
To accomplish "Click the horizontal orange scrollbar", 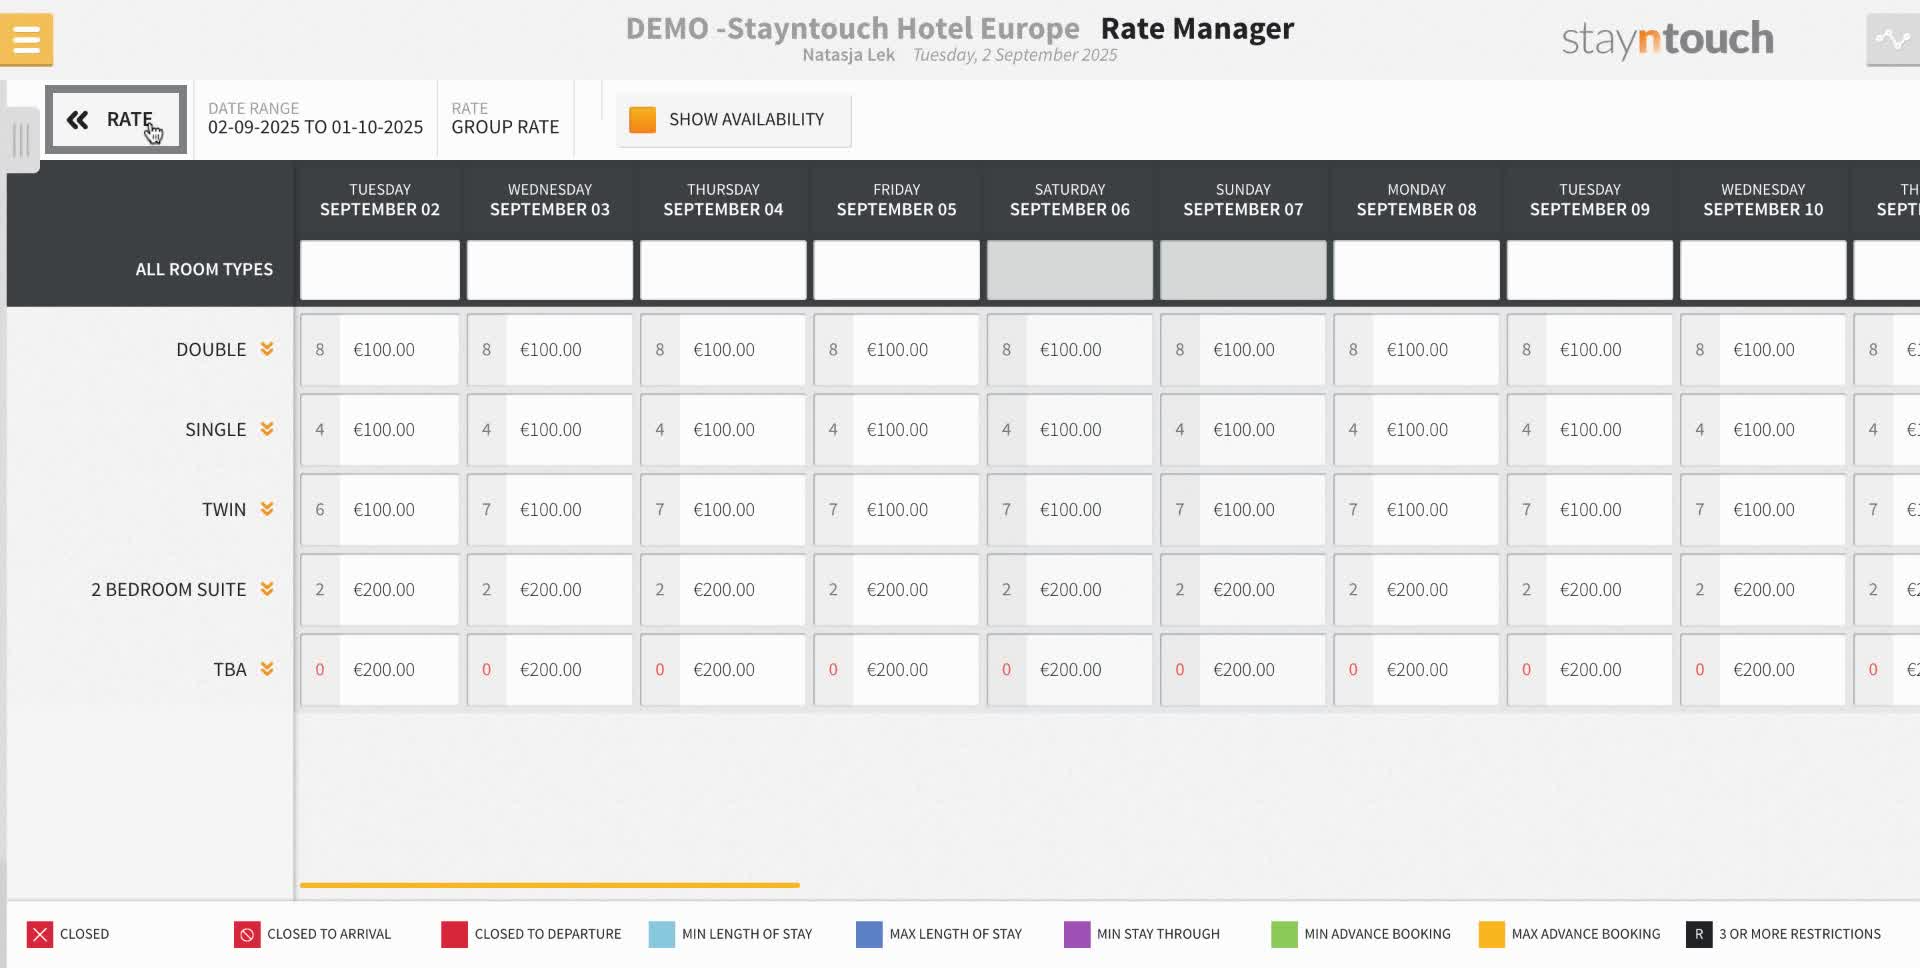I will click(549, 885).
